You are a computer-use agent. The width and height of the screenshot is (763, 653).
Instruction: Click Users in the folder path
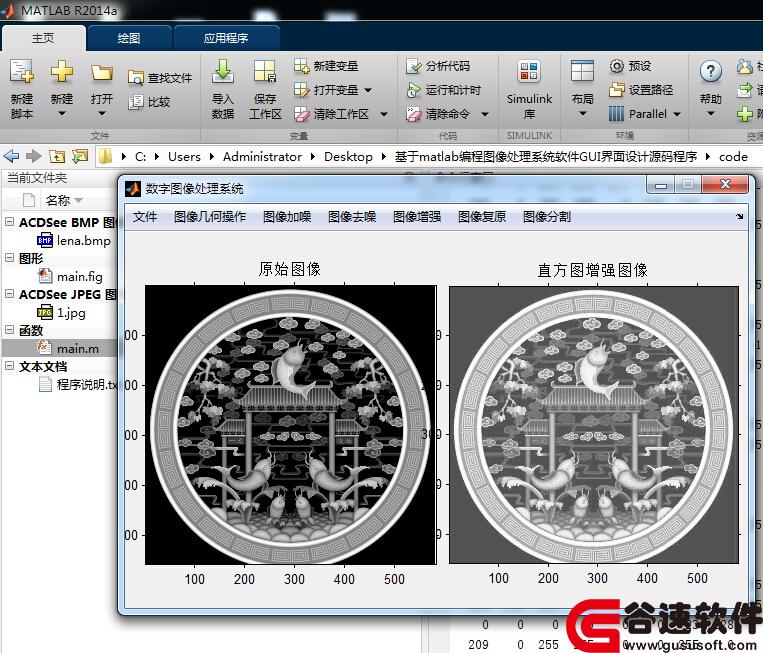[184, 157]
